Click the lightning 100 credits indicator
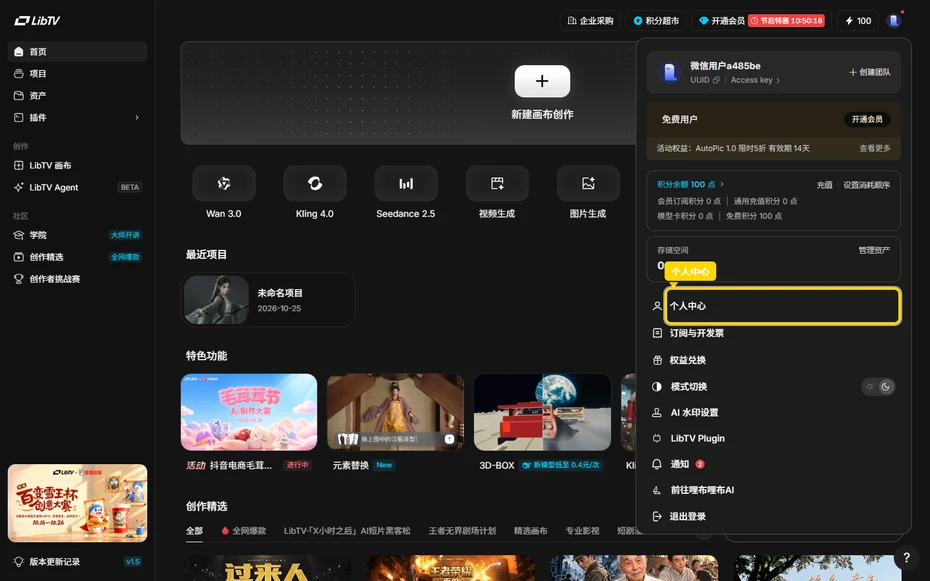The height and width of the screenshot is (581, 930). (858, 21)
